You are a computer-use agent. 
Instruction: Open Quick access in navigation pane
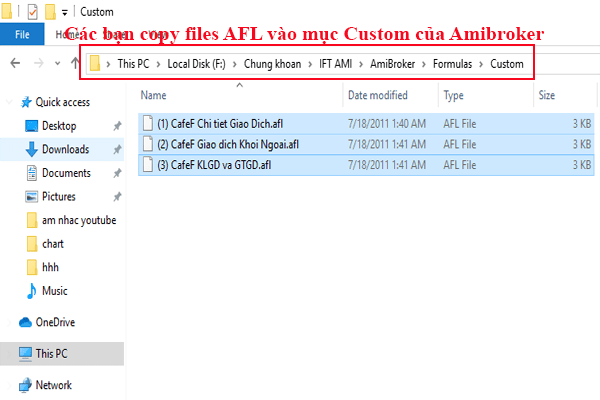pyautogui.click(x=62, y=102)
